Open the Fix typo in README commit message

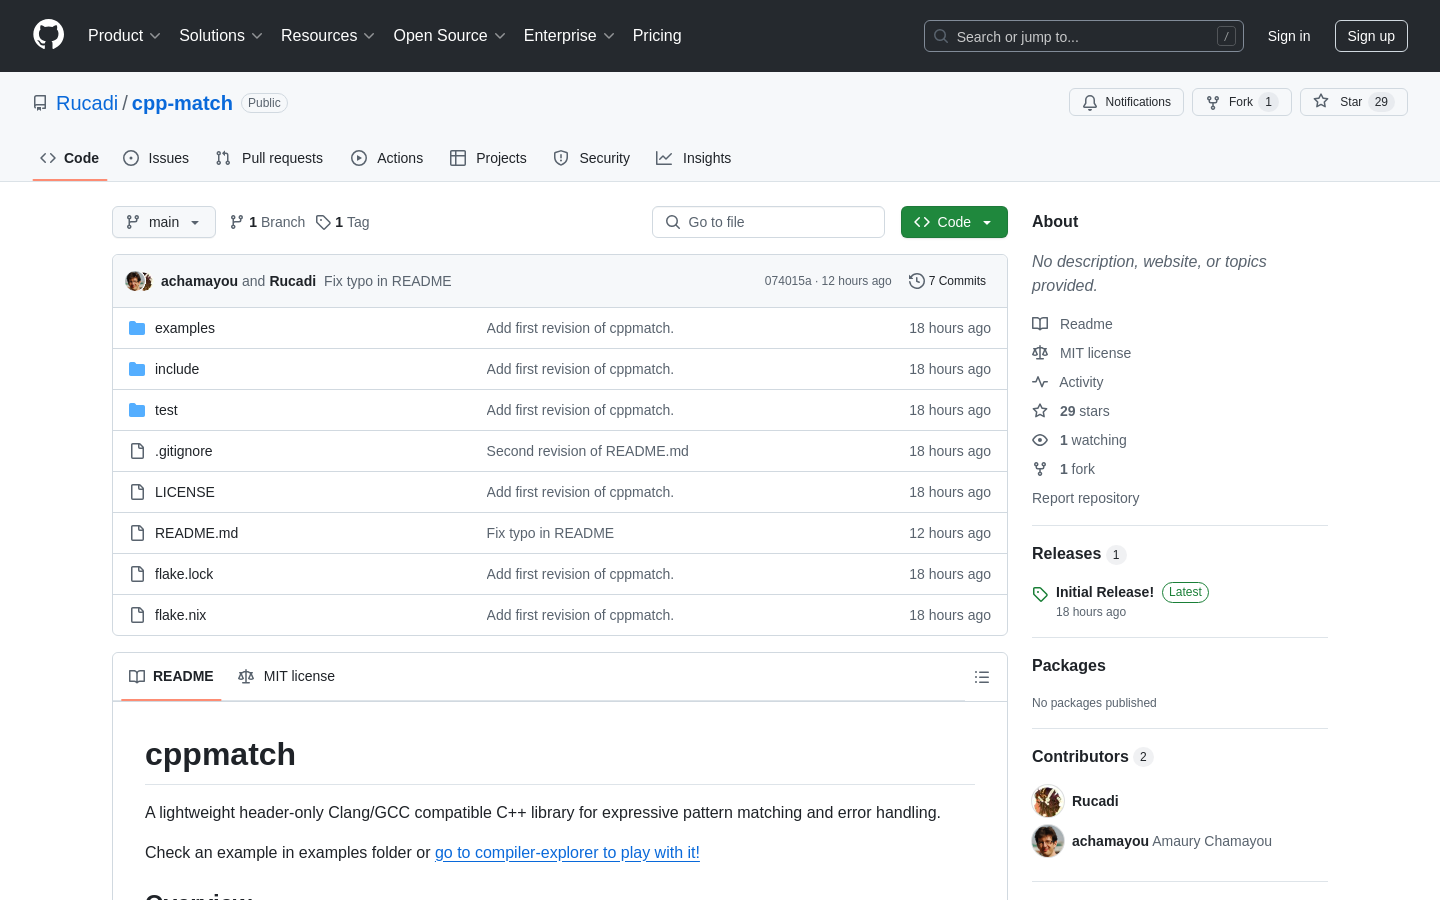click(388, 281)
